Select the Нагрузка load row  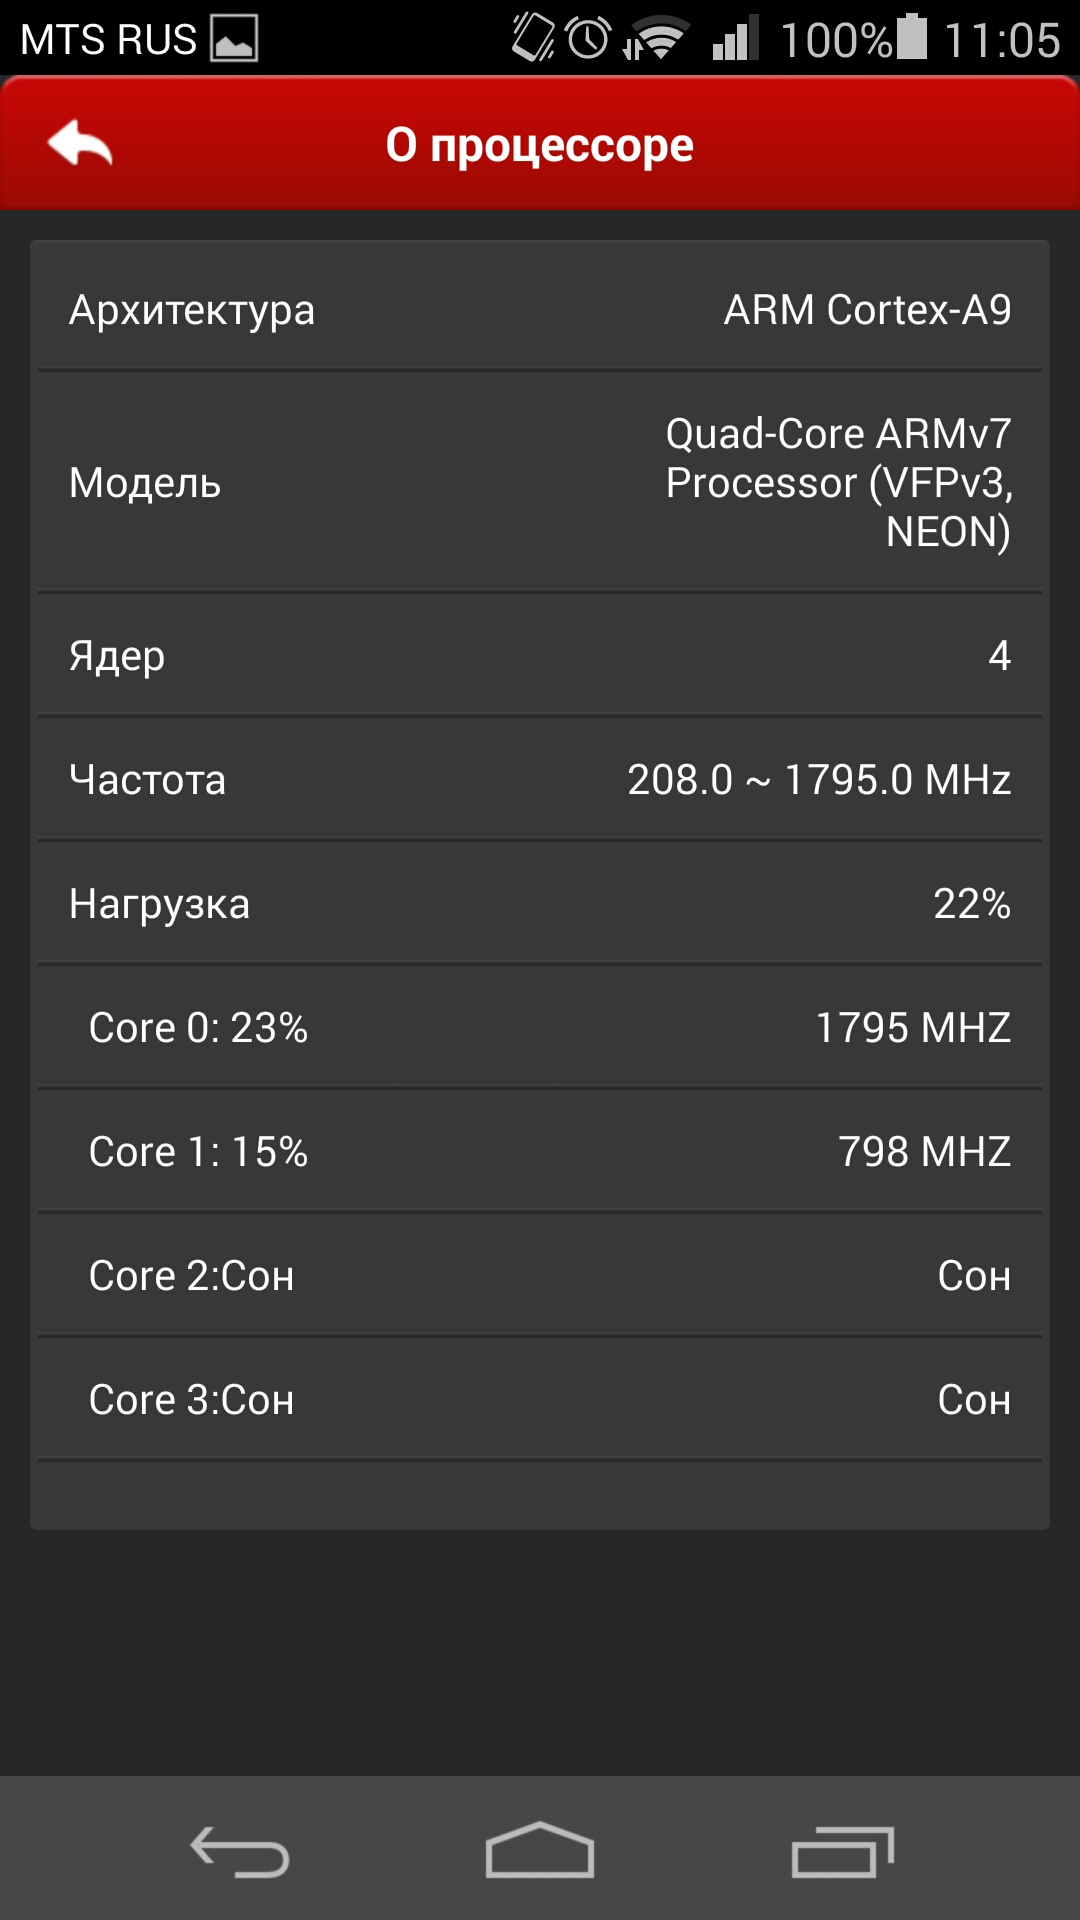[540, 903]
